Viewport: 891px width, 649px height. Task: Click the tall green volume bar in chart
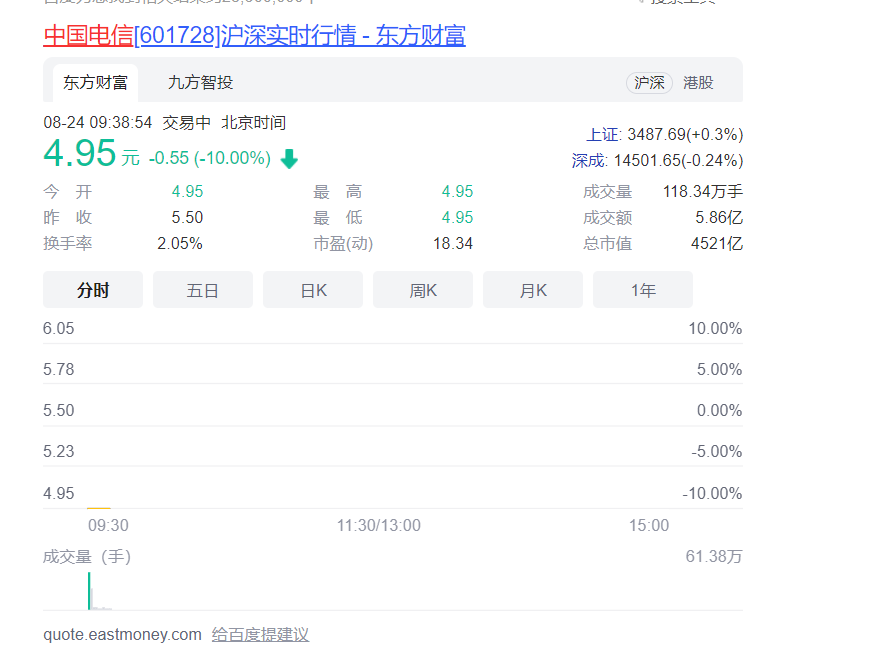click(x=89, y=591)
